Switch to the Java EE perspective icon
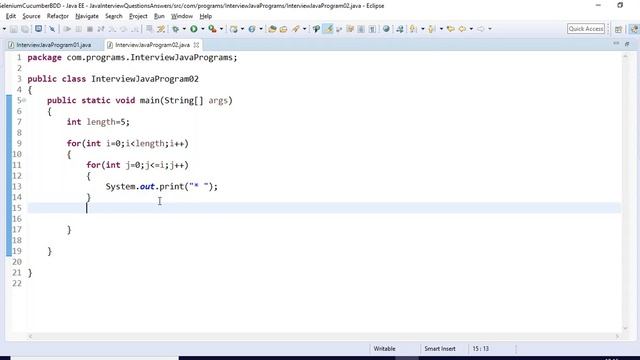 point(634,29)
